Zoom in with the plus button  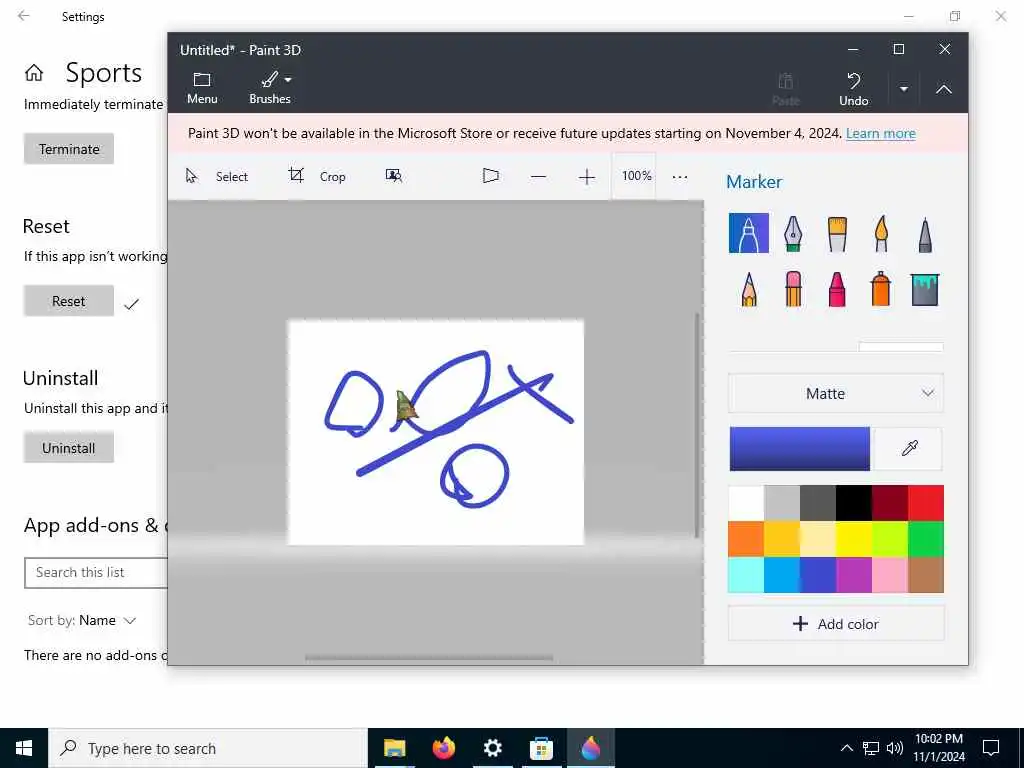pyautogui.click(x=586, y=176)
